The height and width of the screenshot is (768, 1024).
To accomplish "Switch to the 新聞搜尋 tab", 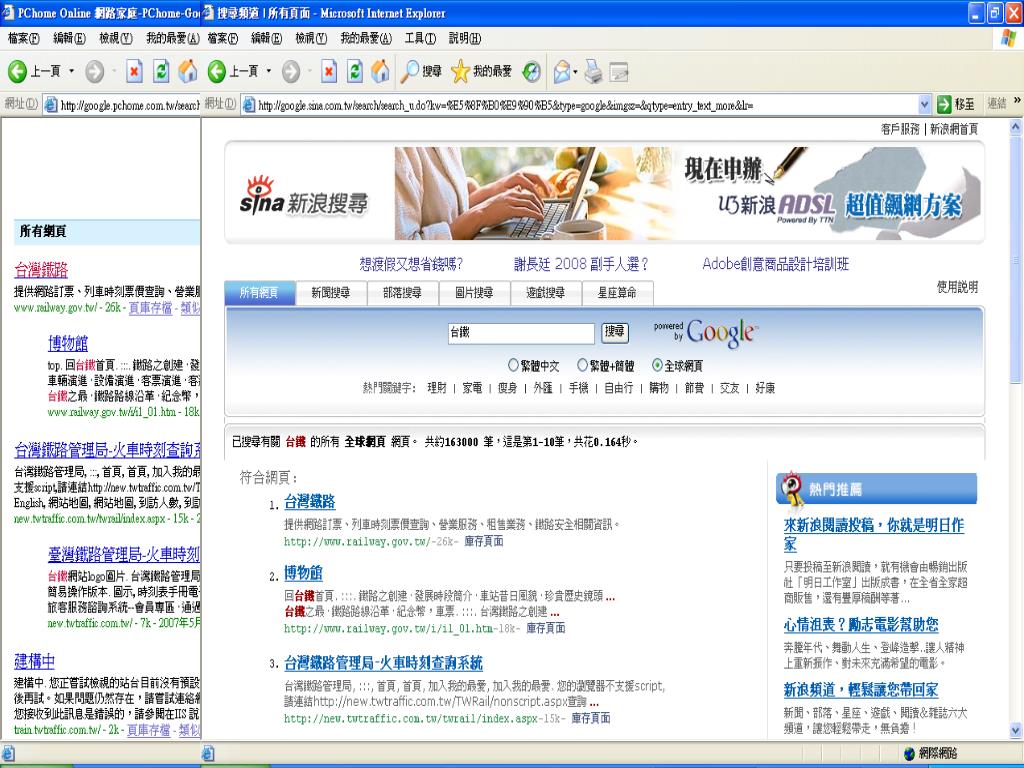I will pos(330,293).
